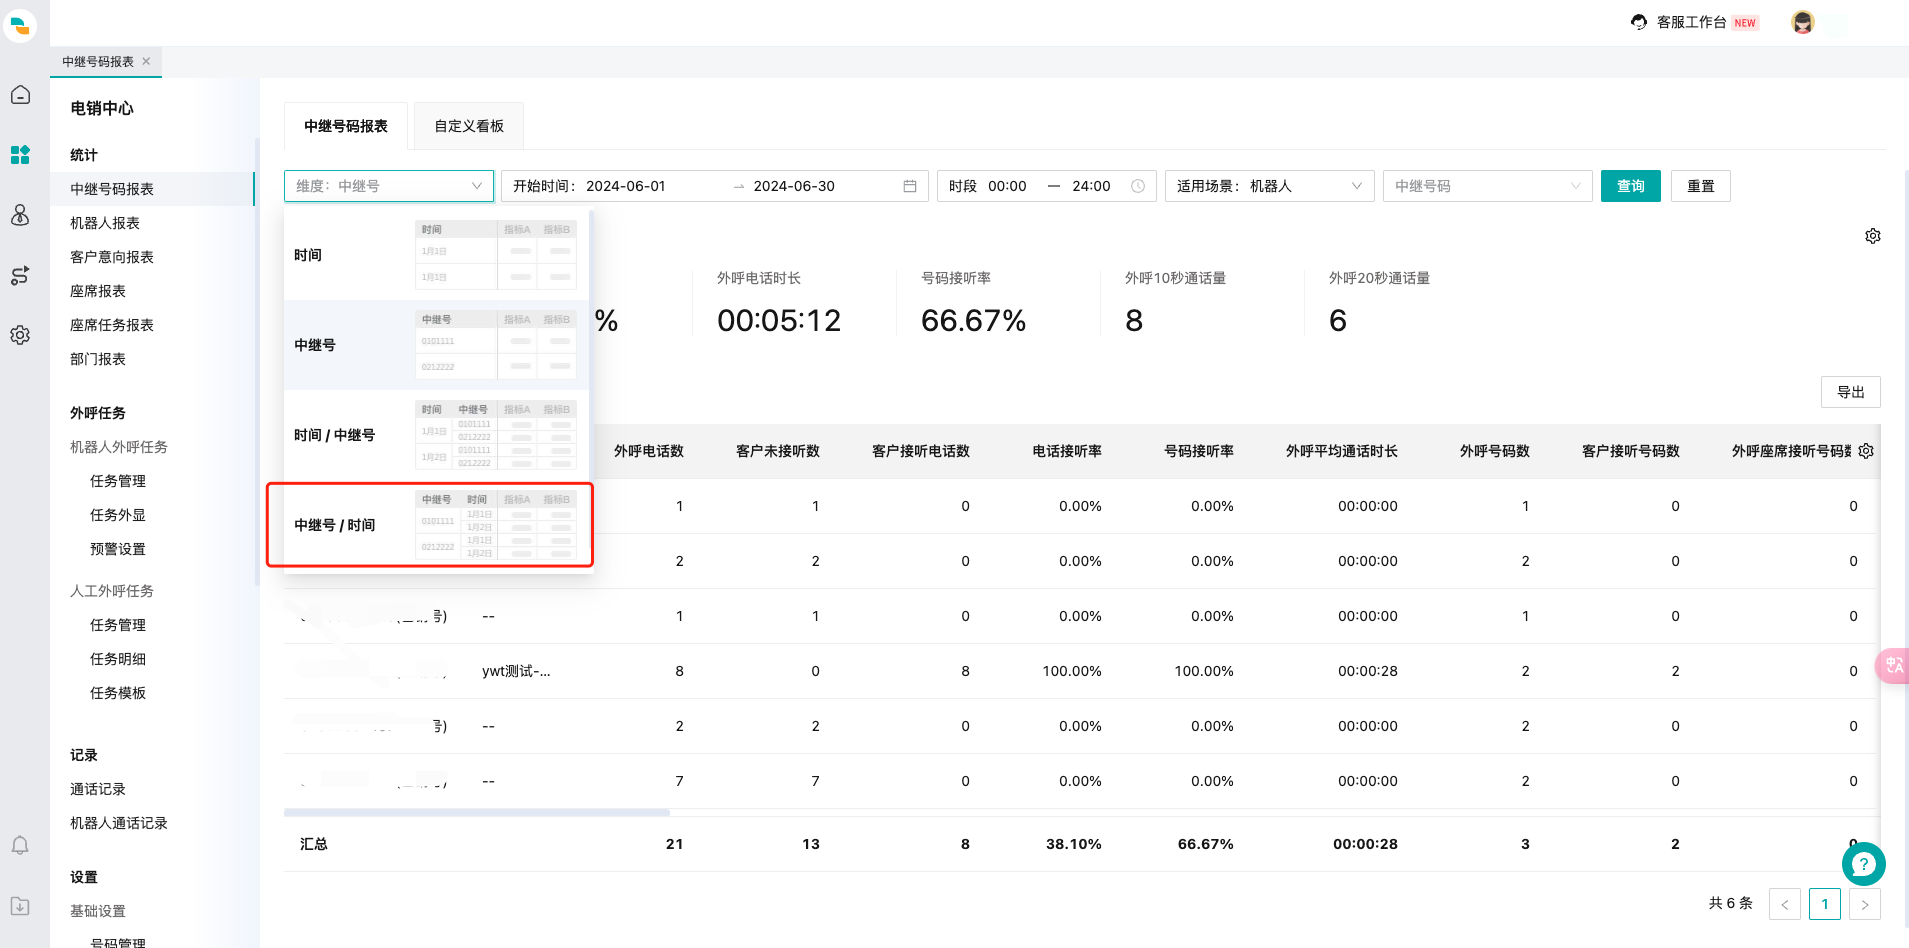Click the pink translate floating widget
Viewport: 1909px width, 948px height.
(x=1893, y=666)
